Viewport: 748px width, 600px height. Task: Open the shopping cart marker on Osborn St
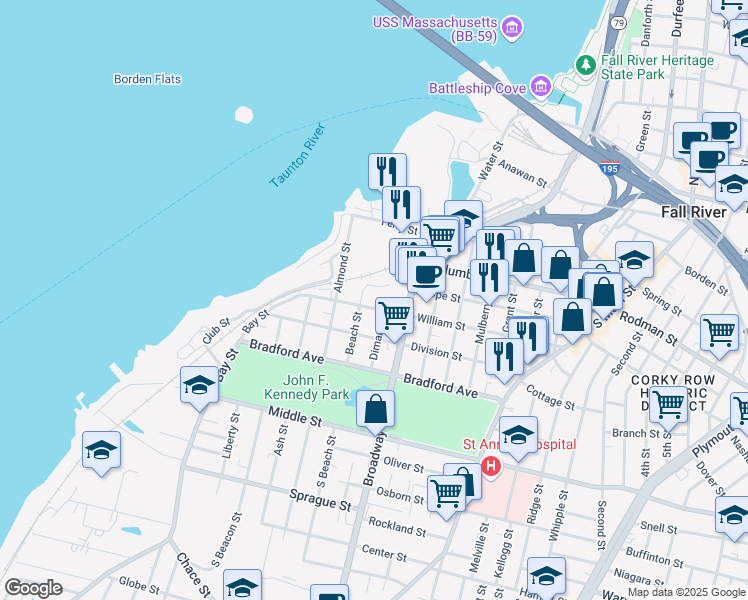[x=447, y=497]
